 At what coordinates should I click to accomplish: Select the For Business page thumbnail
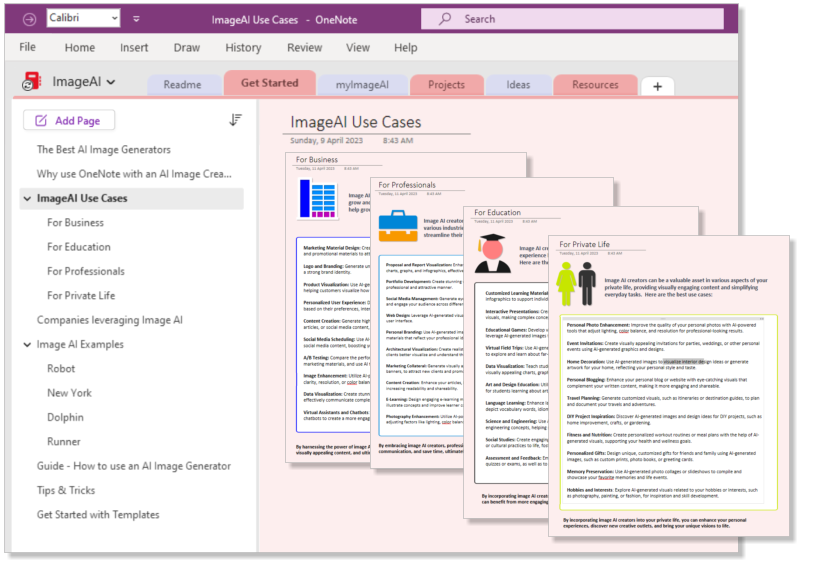[x=328, y=308]
